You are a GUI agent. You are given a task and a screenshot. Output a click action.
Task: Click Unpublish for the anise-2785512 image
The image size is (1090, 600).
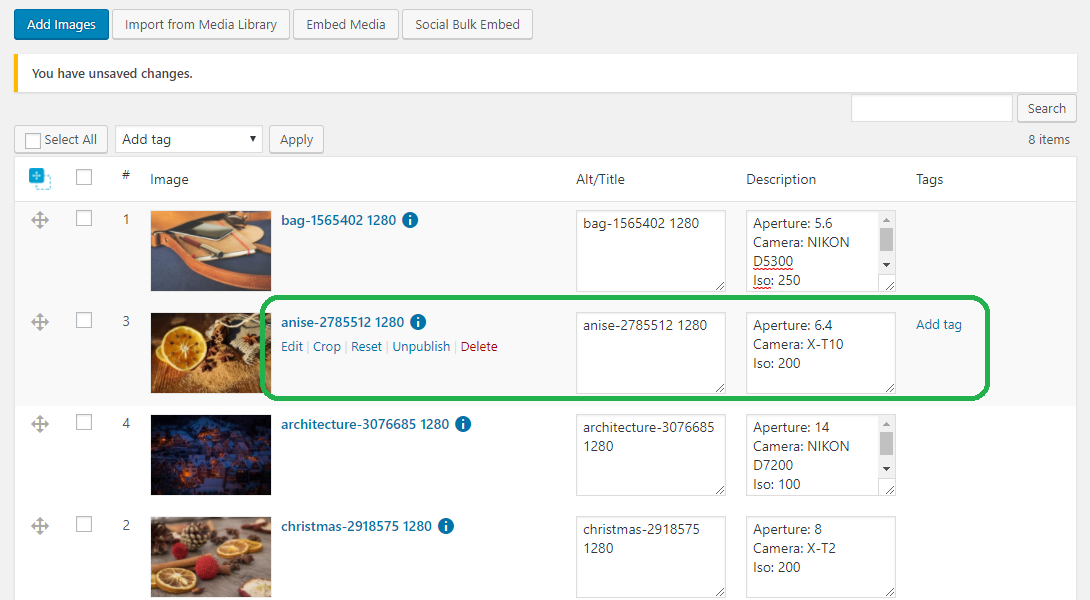[421, 346]
